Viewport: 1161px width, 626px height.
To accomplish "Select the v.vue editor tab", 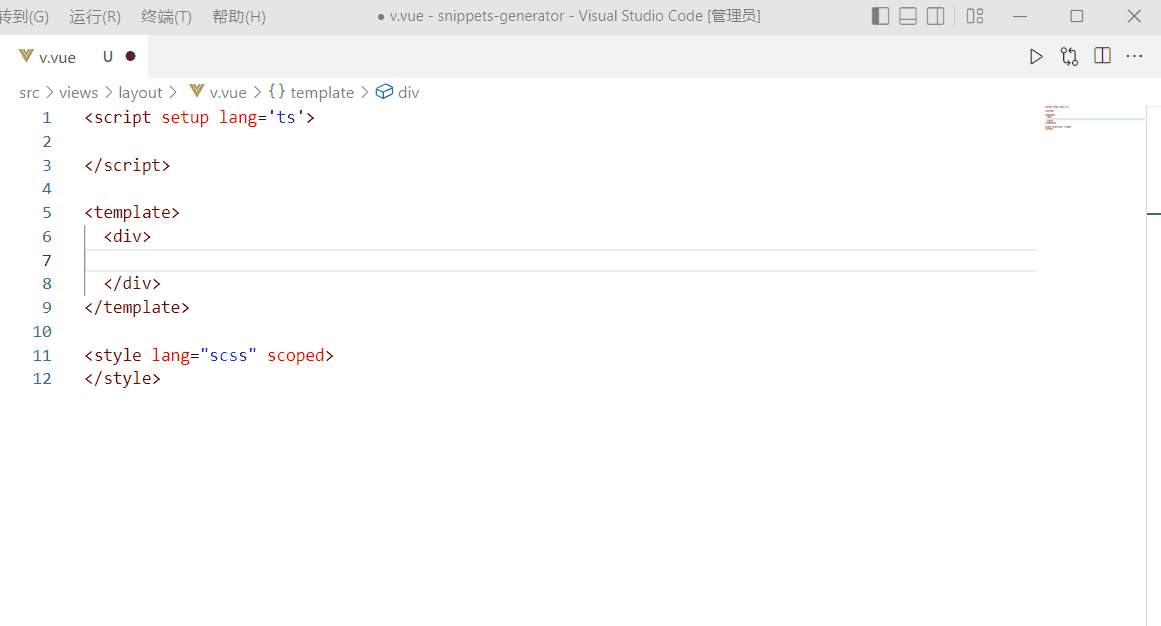I will tap(74, 56).
